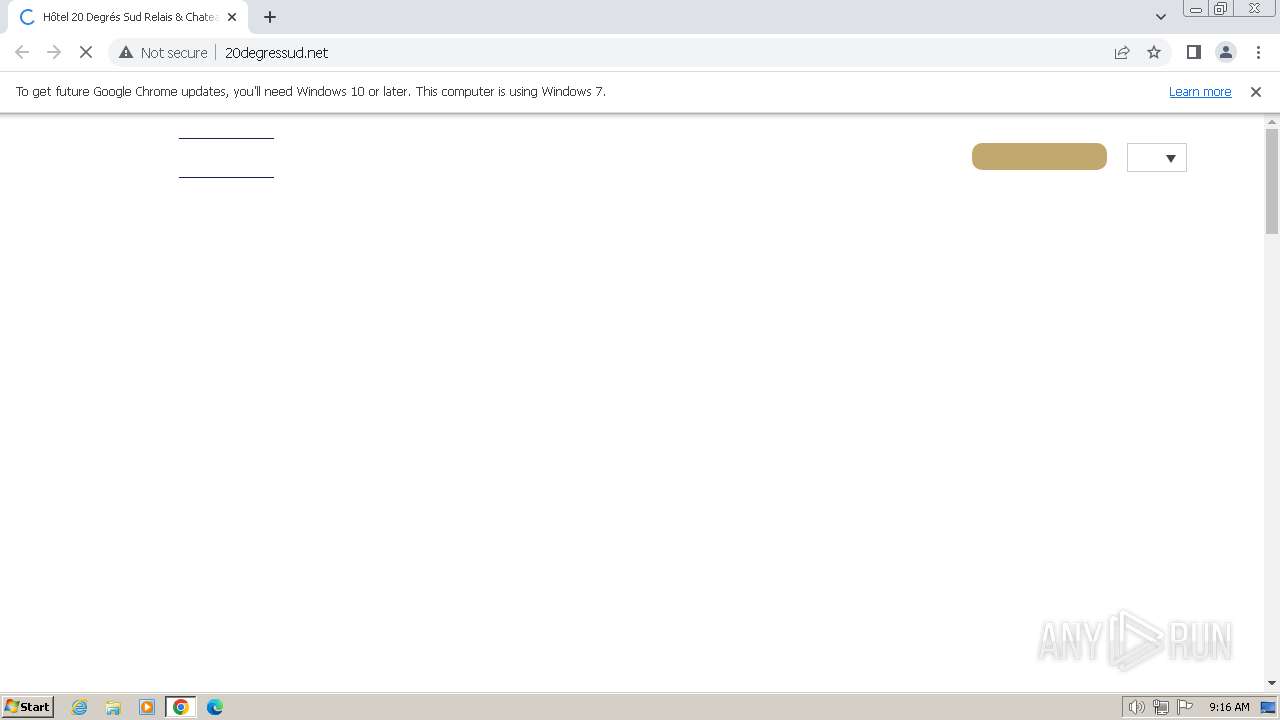1280x720 pixels.
Task: Open the volume speaker tray icon
Action: click(1136, 707)
